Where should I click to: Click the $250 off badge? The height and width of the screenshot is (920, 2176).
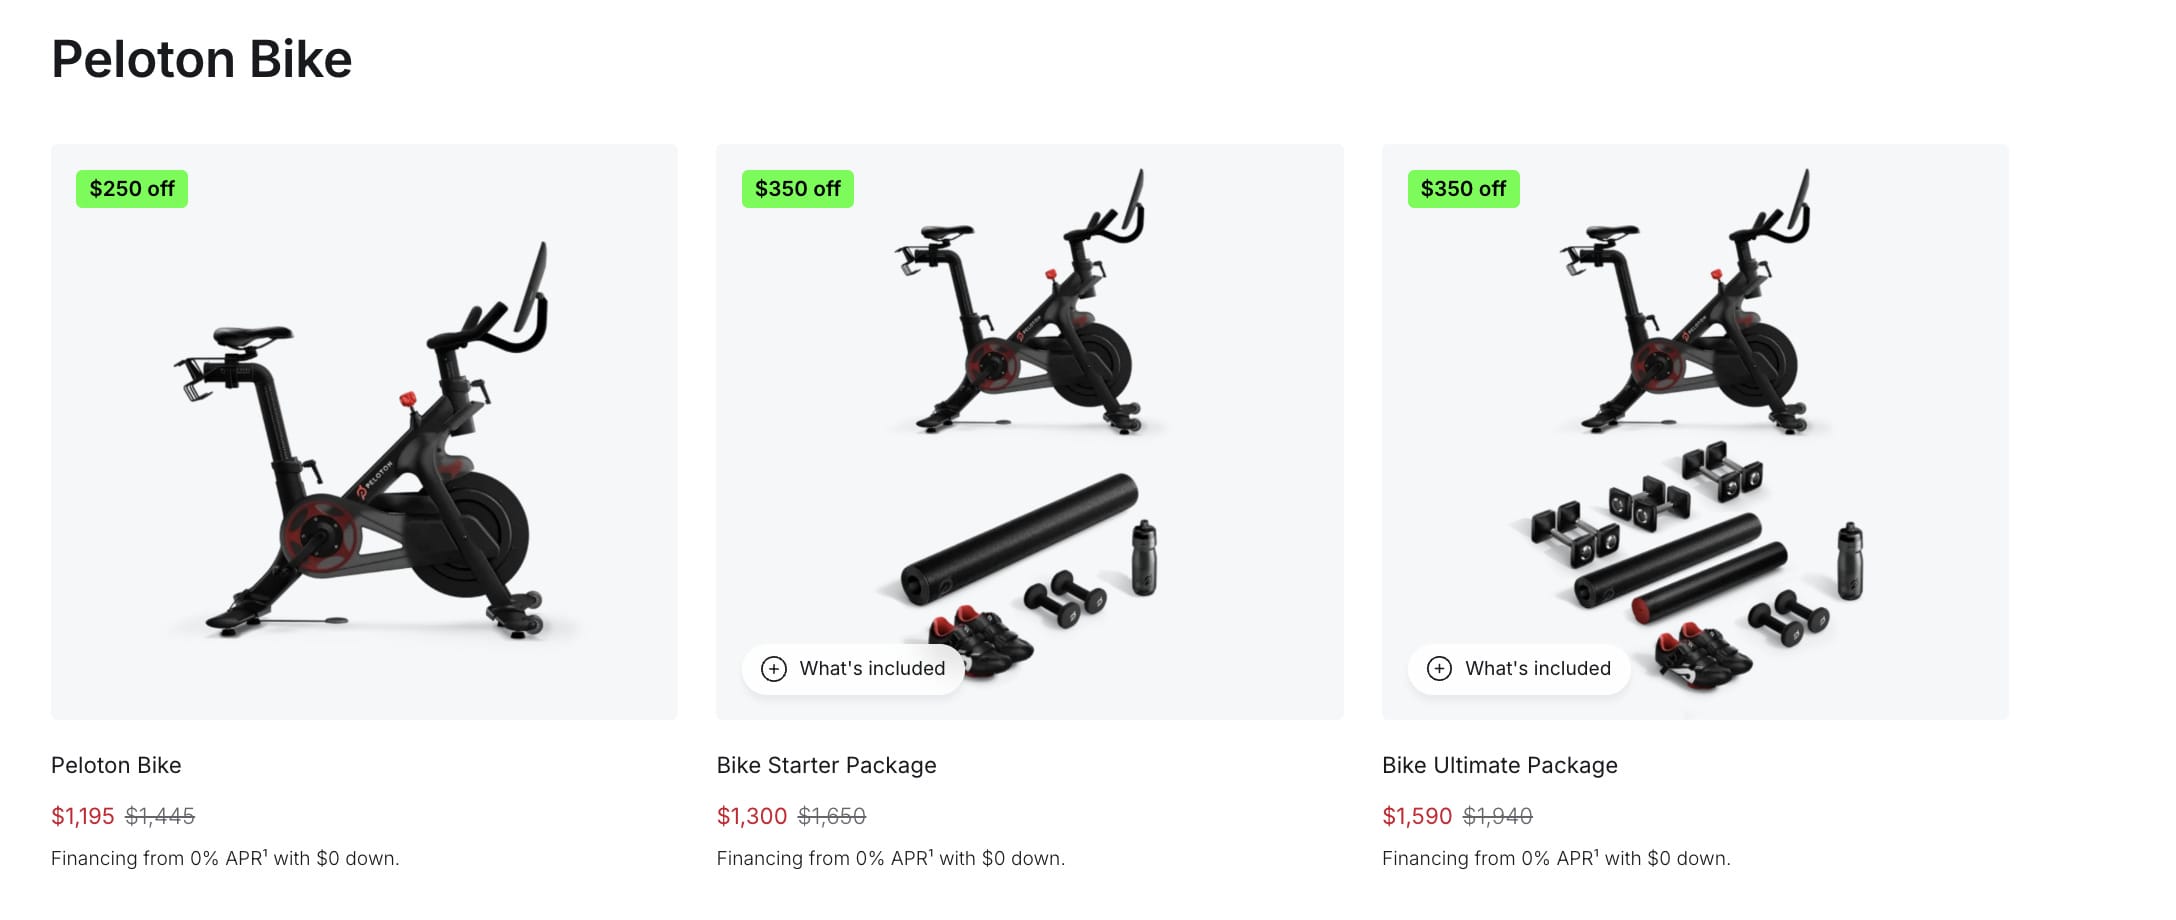(131, 187)
